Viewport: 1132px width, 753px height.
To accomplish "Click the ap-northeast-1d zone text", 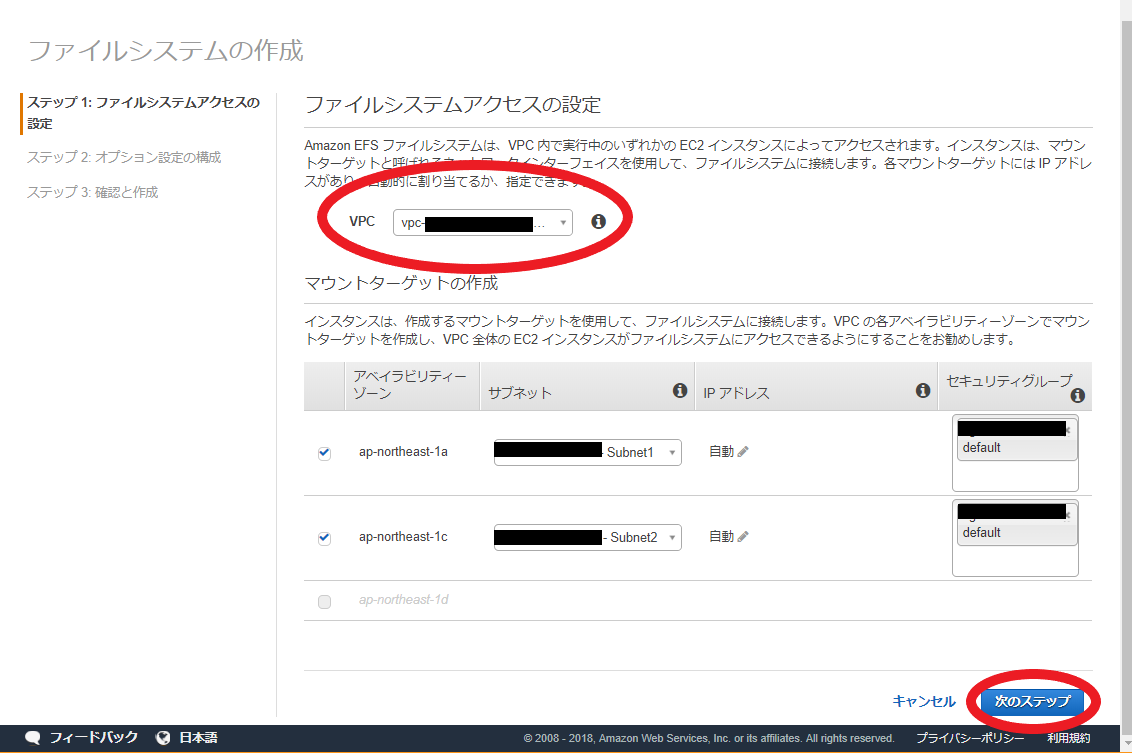I will [404, 600].
